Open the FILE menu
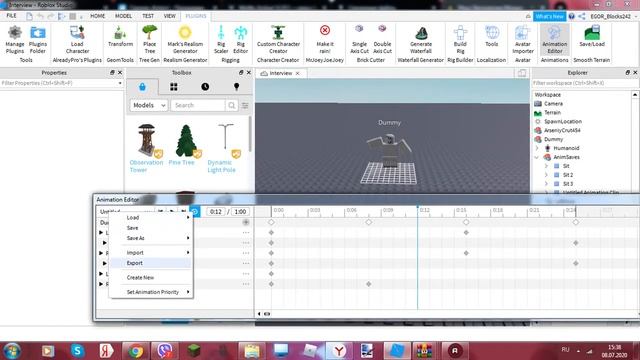 pos(11,16)
